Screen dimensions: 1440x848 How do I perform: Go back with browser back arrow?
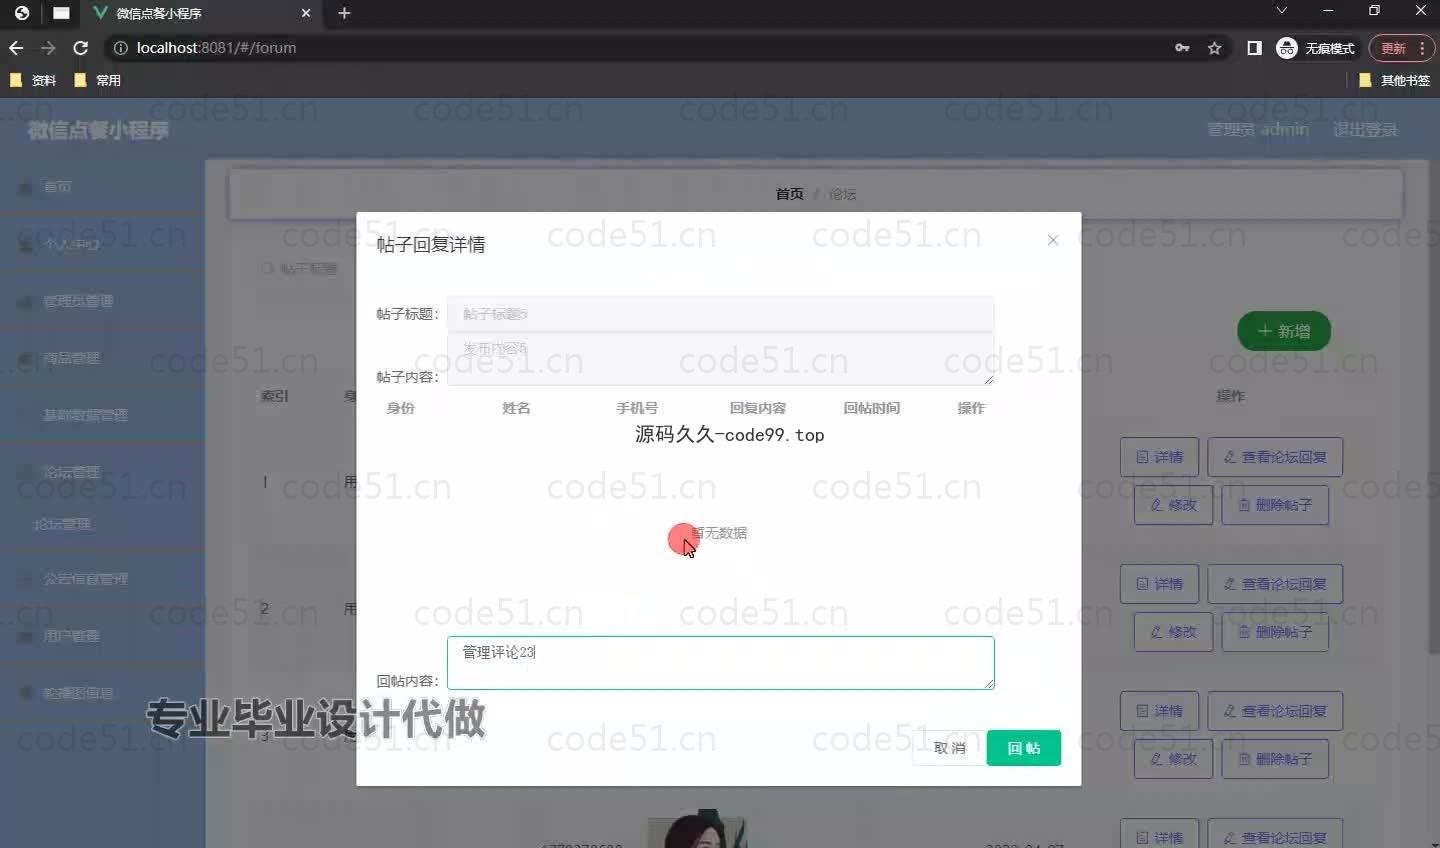point(16,48)
